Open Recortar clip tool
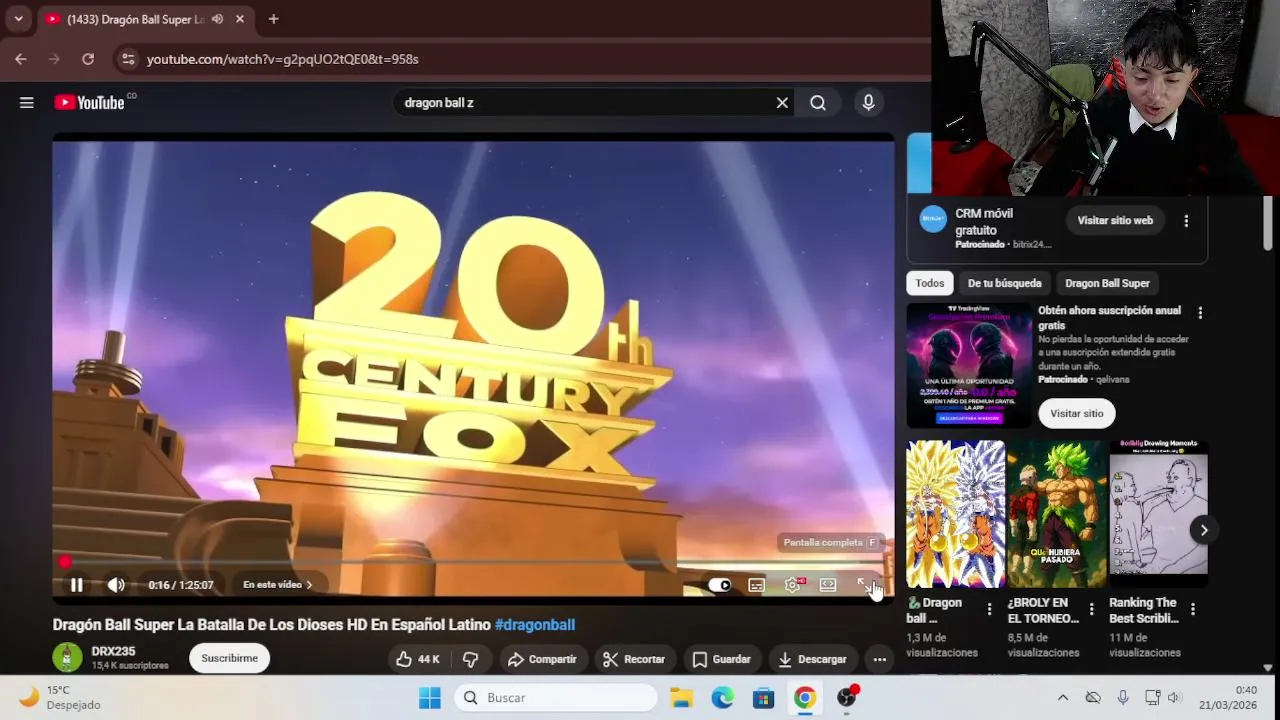The image size is (1280, 720). click(x=634, y=659)
